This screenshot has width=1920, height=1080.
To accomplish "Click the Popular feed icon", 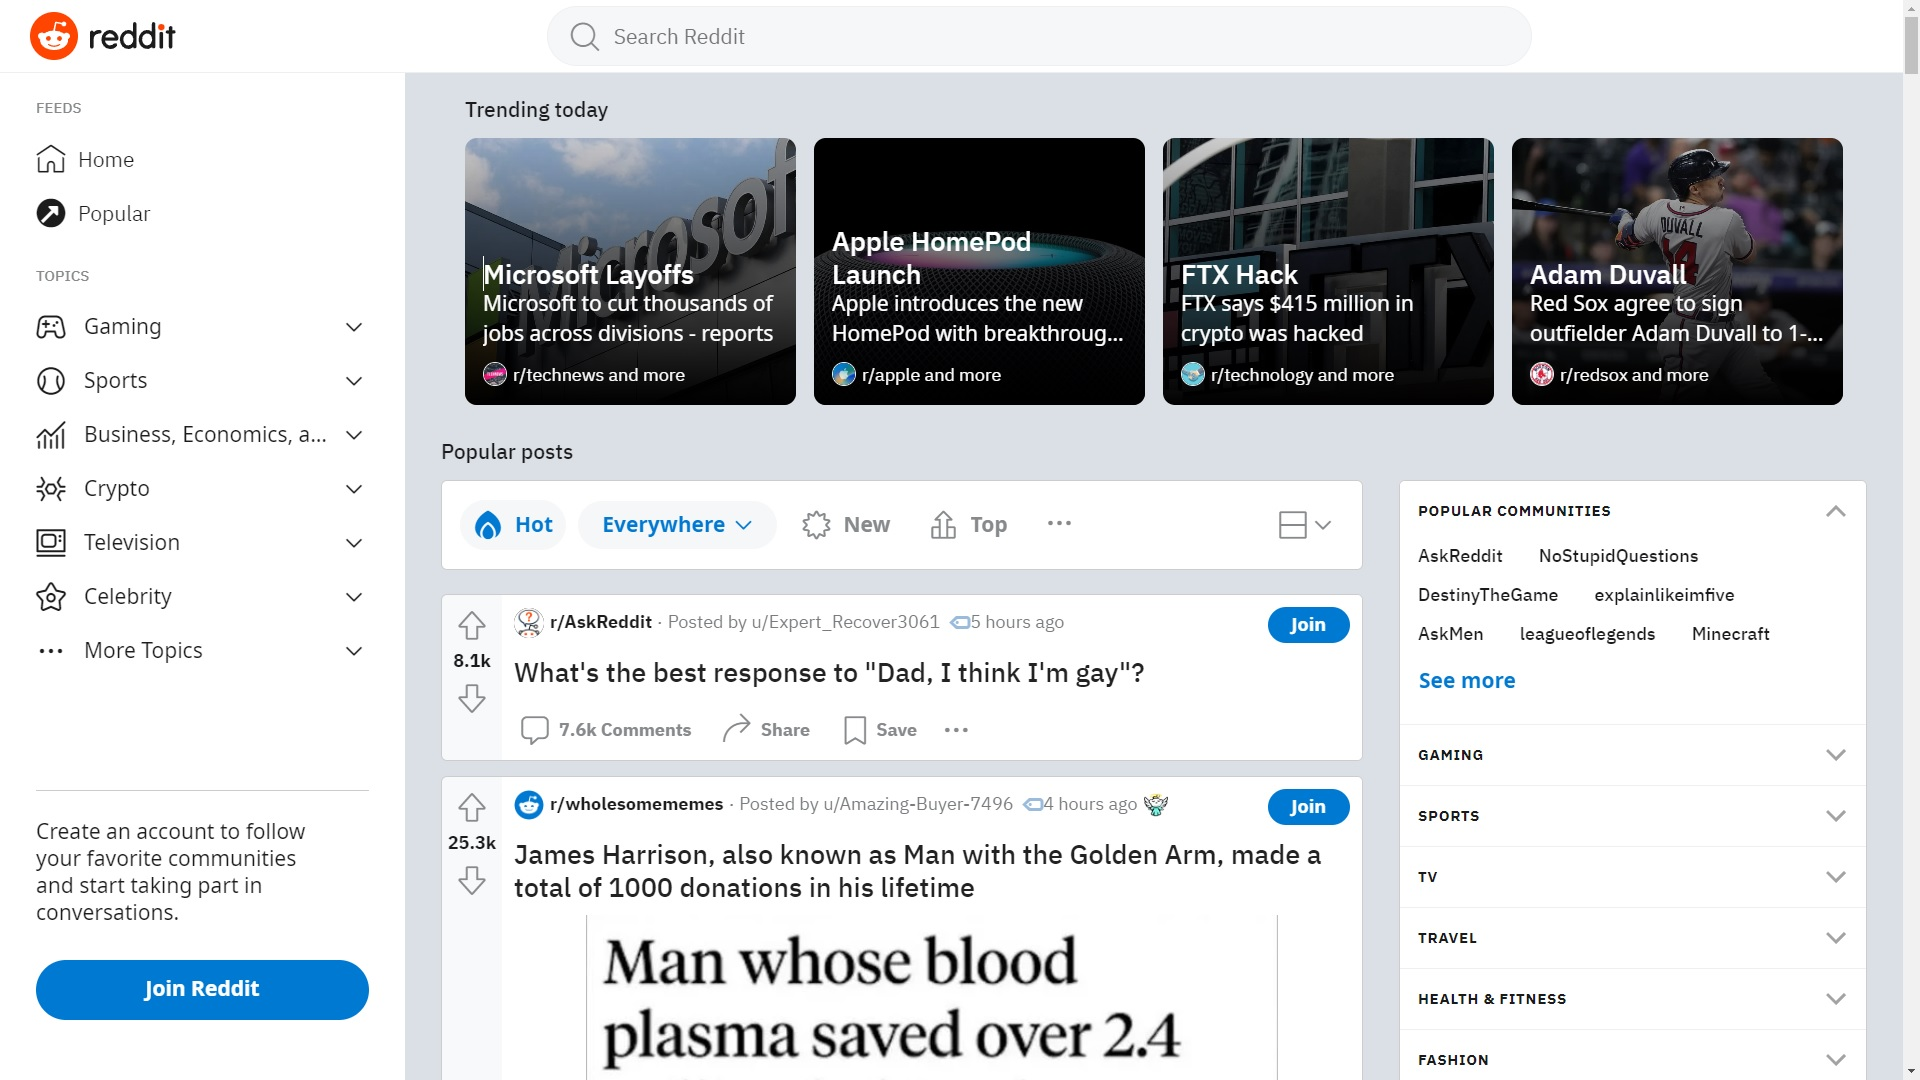I will (x=50, y=212).
